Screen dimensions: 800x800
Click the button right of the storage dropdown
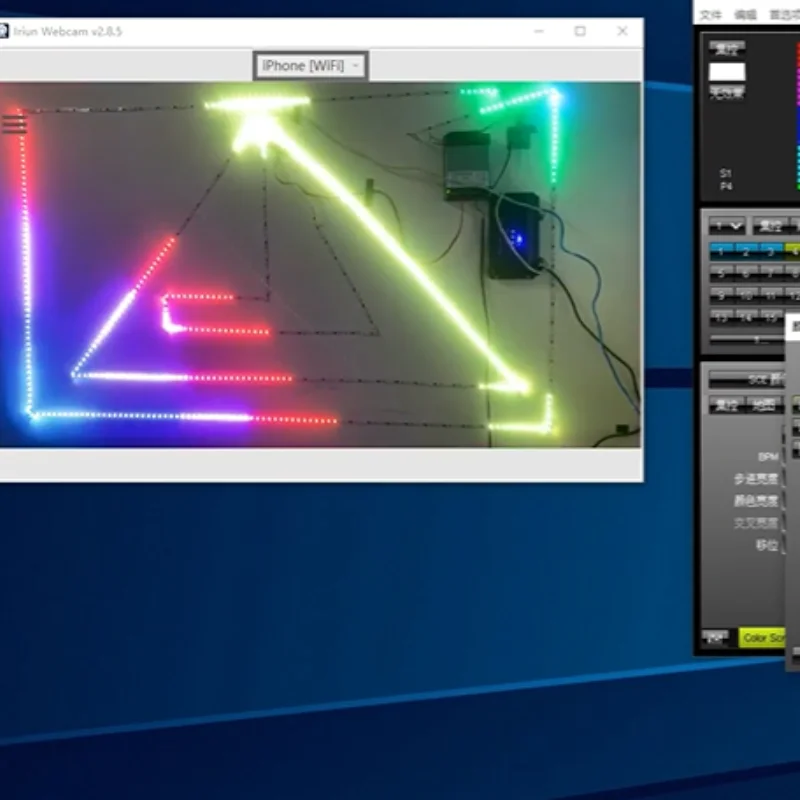click(770, 226)
